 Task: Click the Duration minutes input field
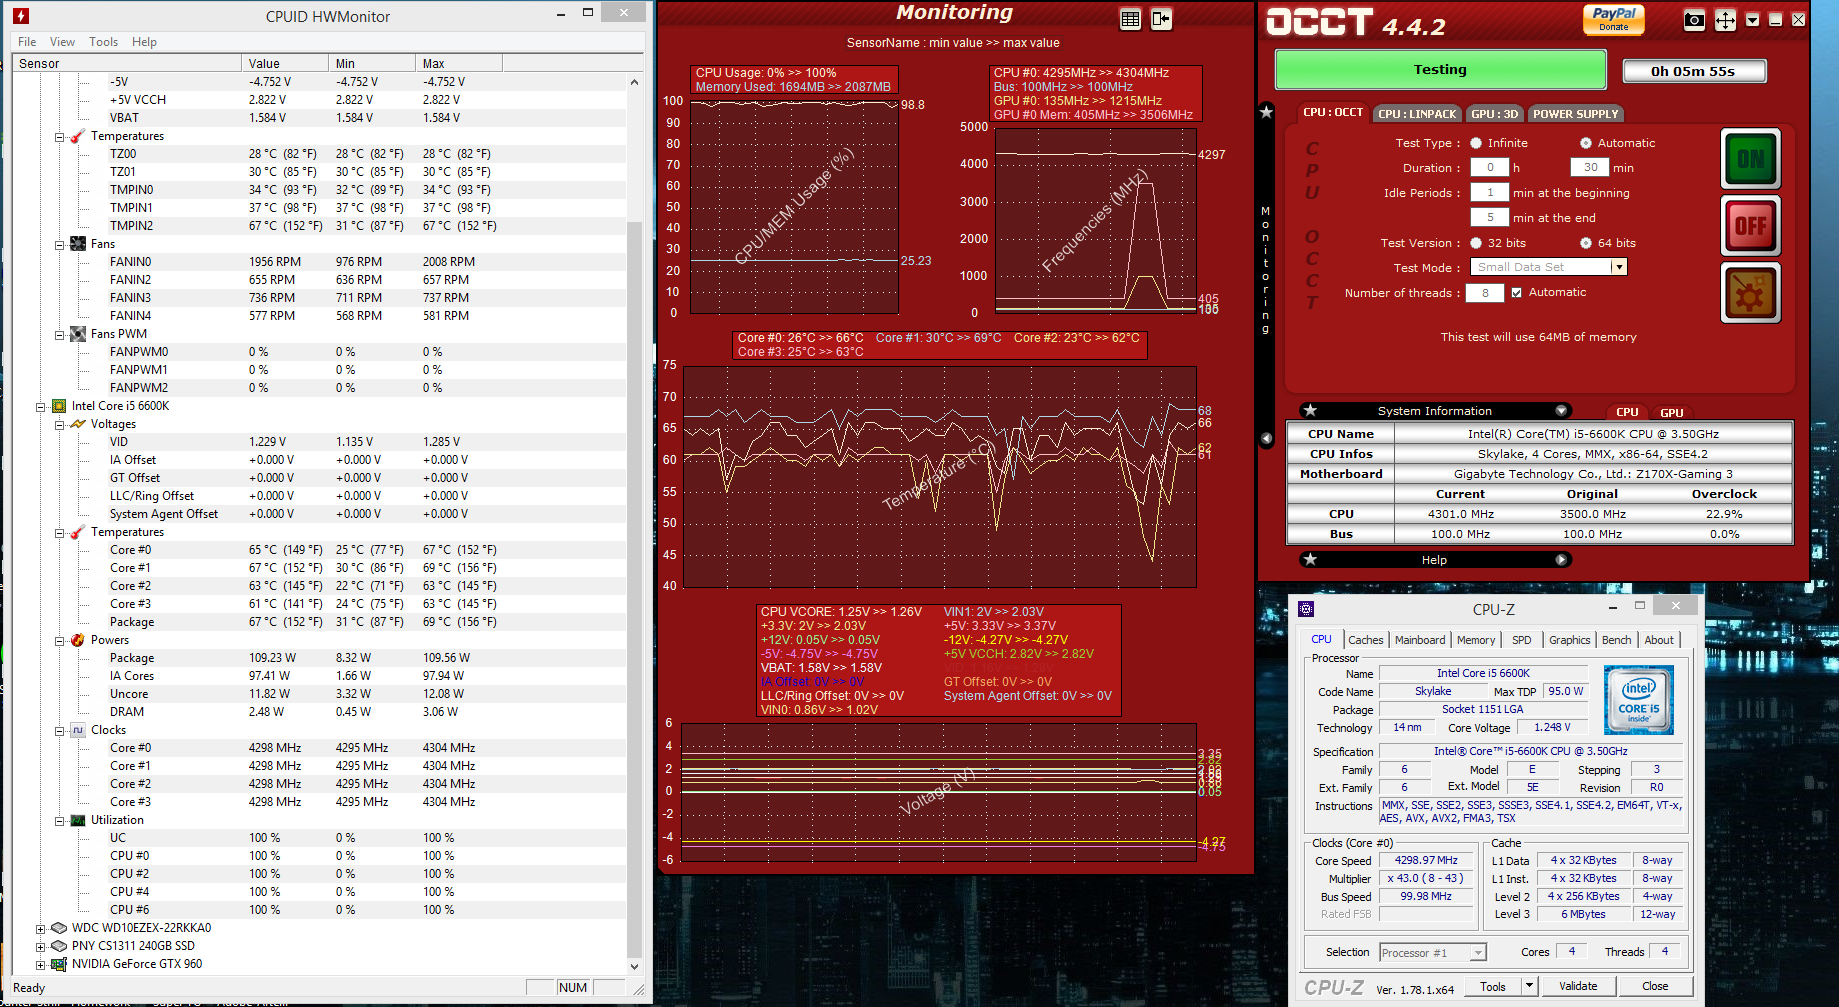(1590, 168)
